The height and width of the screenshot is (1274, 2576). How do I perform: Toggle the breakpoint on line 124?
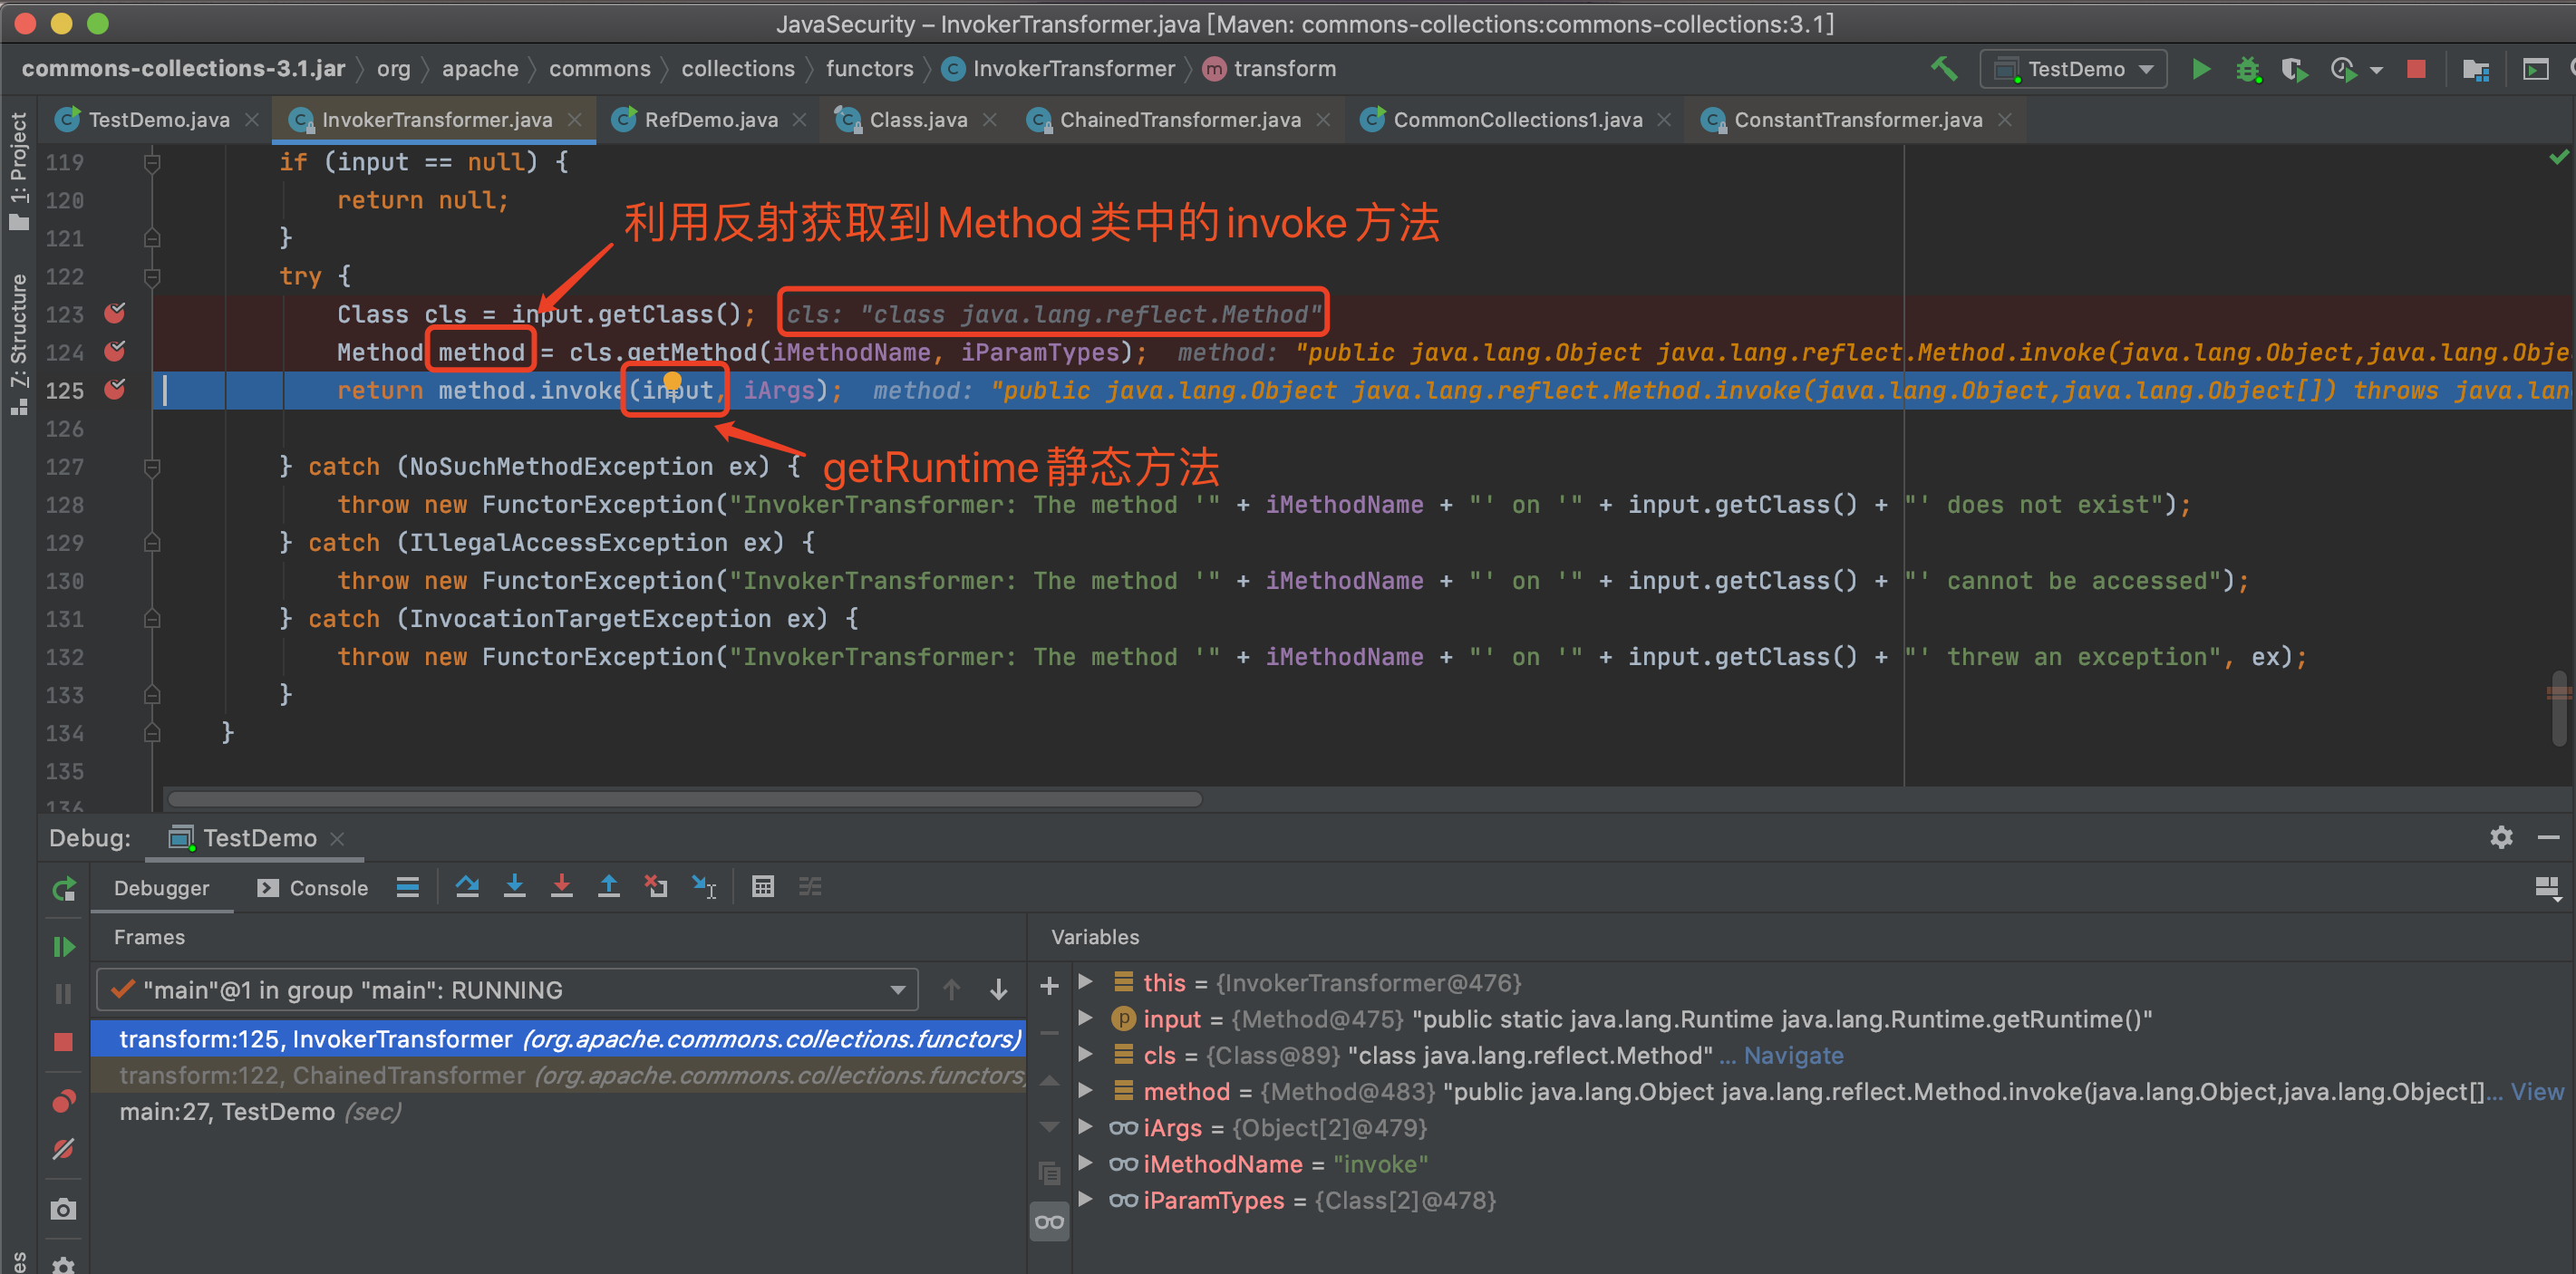coord(115,352)
